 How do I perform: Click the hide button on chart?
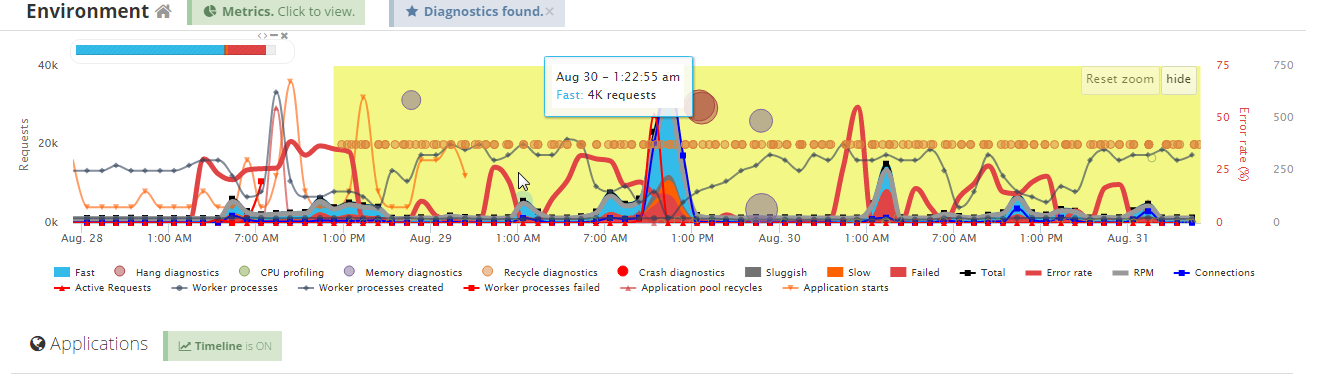1179,80
